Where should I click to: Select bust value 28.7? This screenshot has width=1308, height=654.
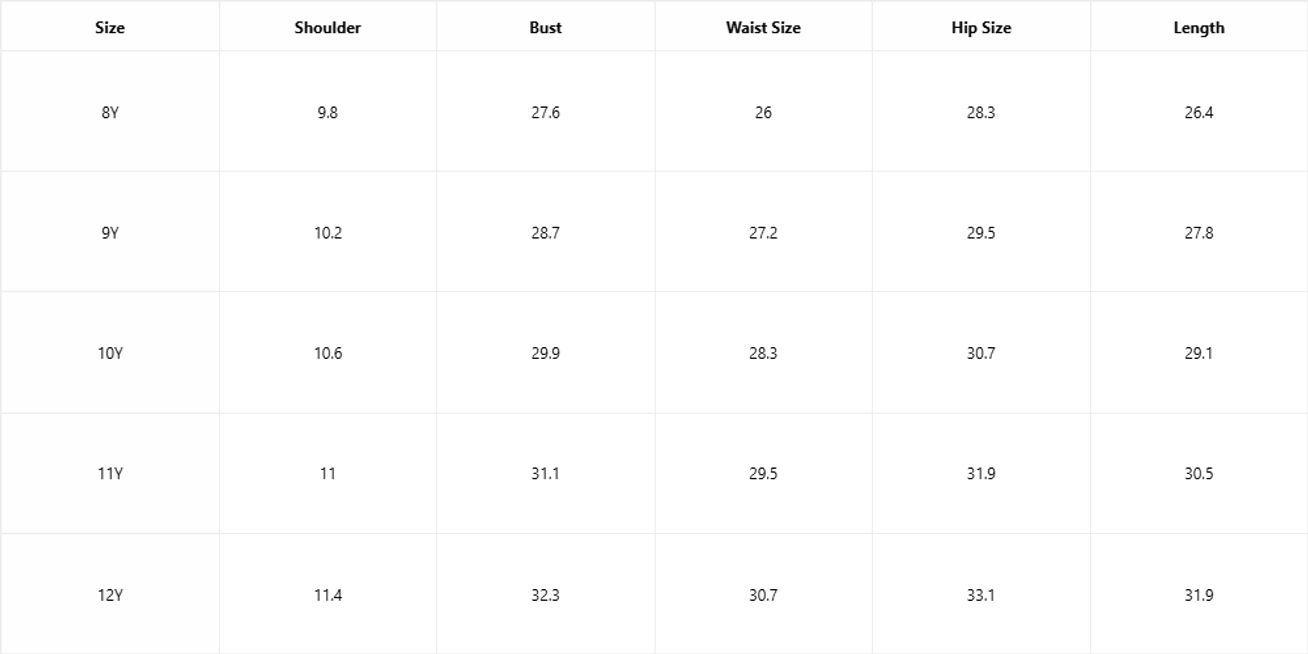[545, 233]
